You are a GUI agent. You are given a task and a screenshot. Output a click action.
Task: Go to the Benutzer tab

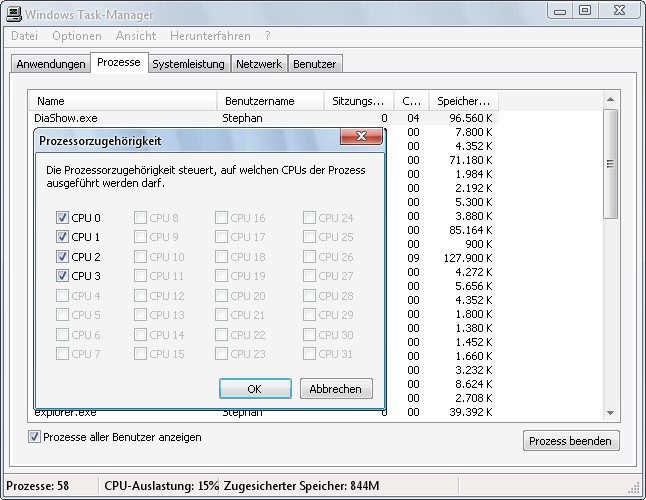[314, 64]
